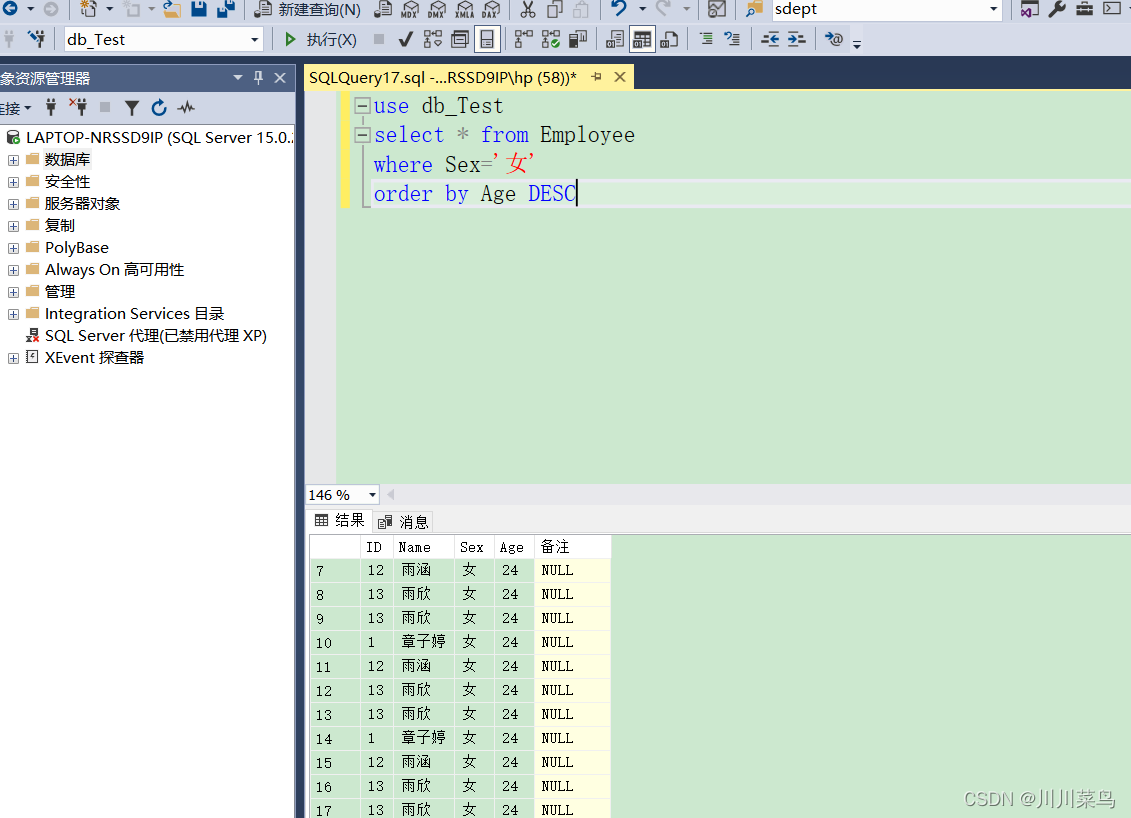This screenshot has width=1131, height=818.
Task: Expand the PolyBase tree node
Action: point(13,248)
